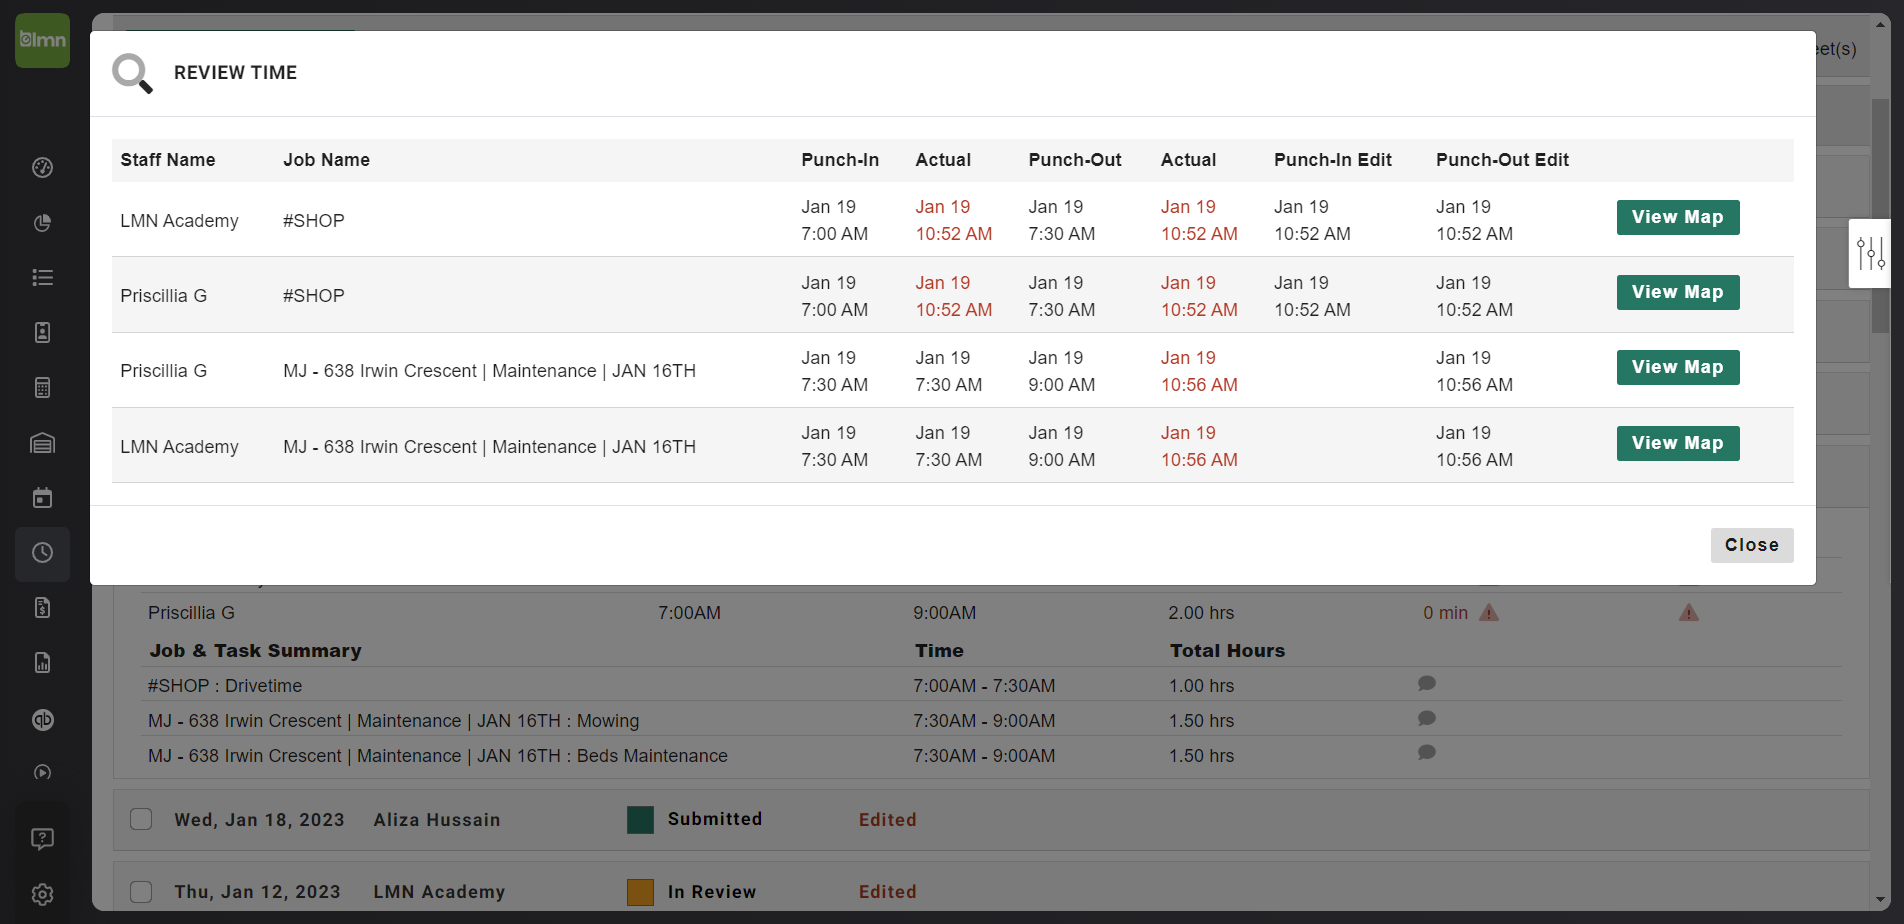Click the orange In Review status swatch
1904x924 pixels.
click(640, 892)
